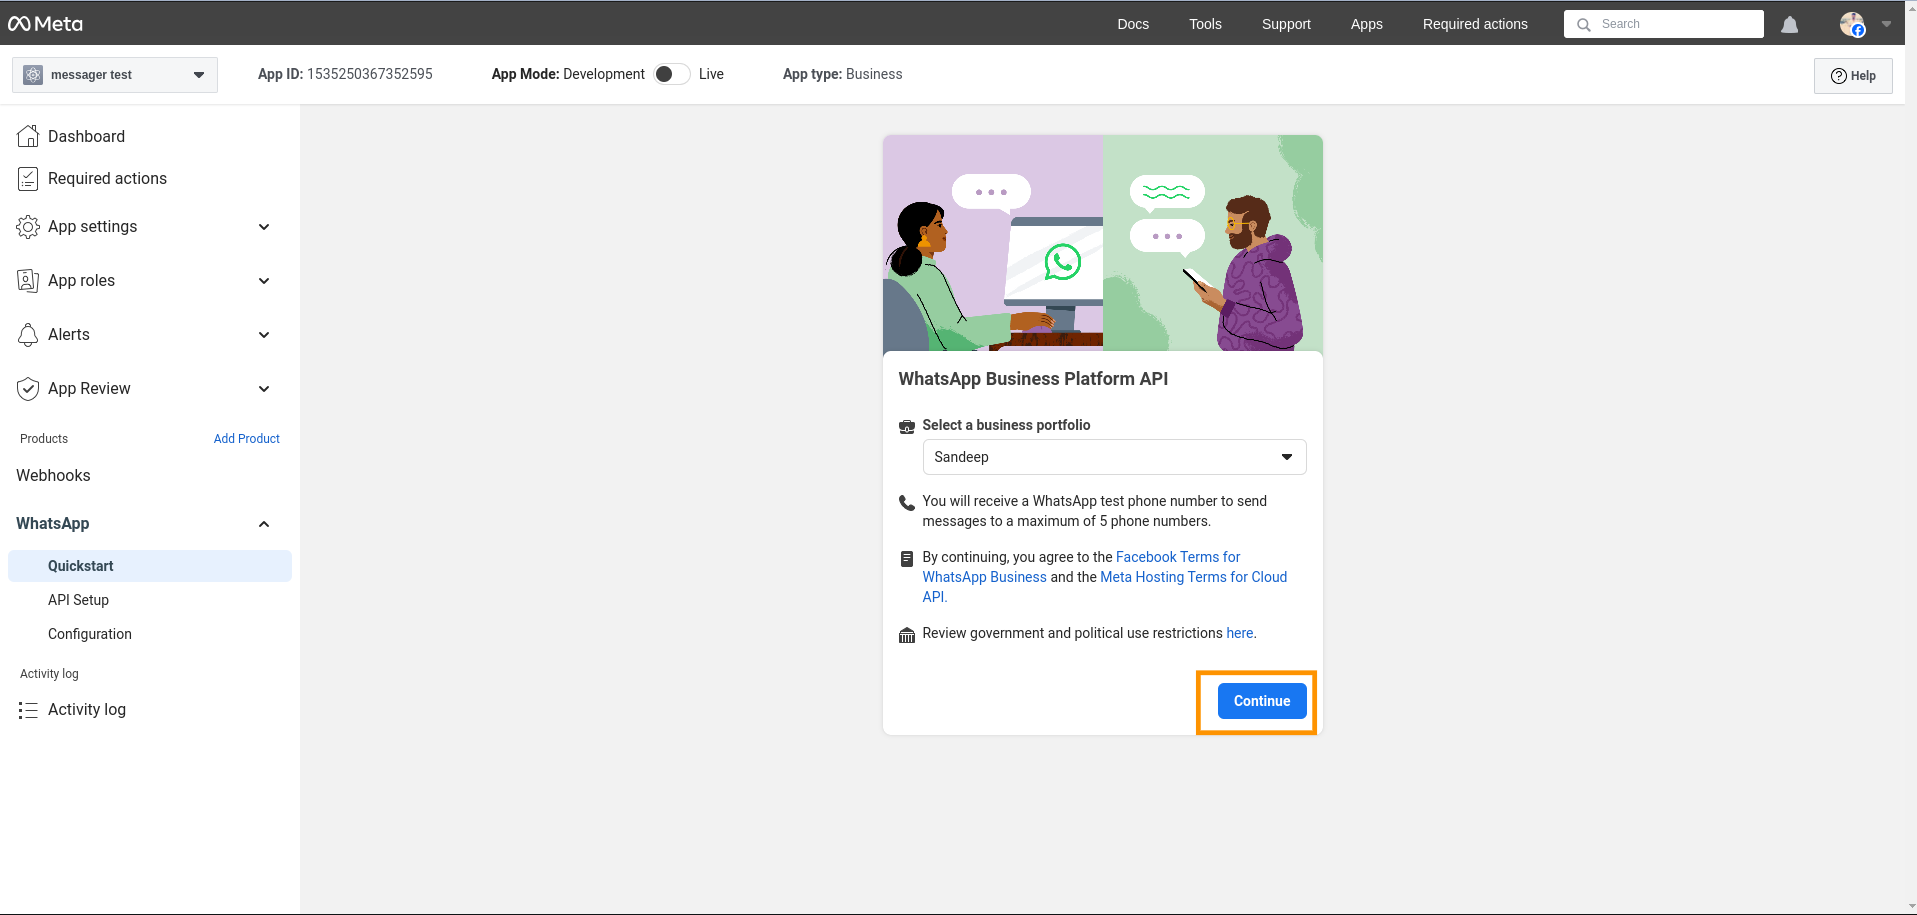Screen dimensions: 1917x915
Task: Open API Setup under WhatsApp
Action: click(x=78, y=600)
